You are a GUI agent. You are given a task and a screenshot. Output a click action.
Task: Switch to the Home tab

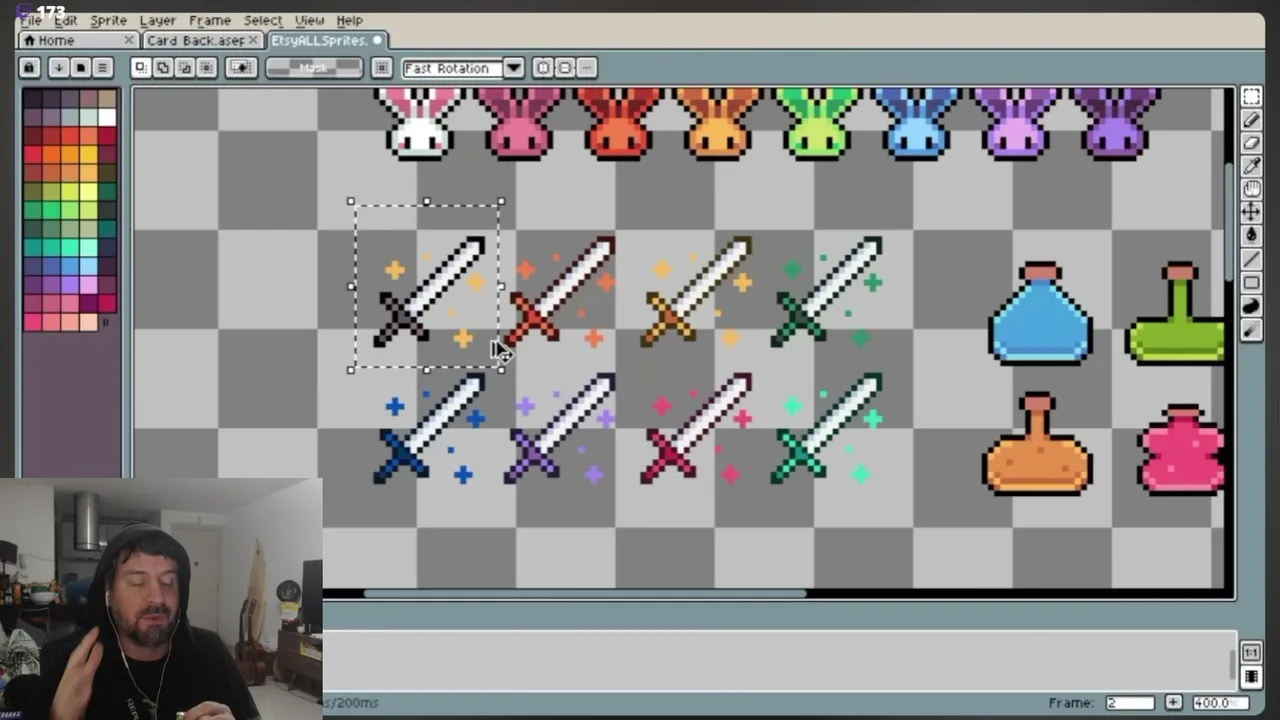(x=78, y=40)
